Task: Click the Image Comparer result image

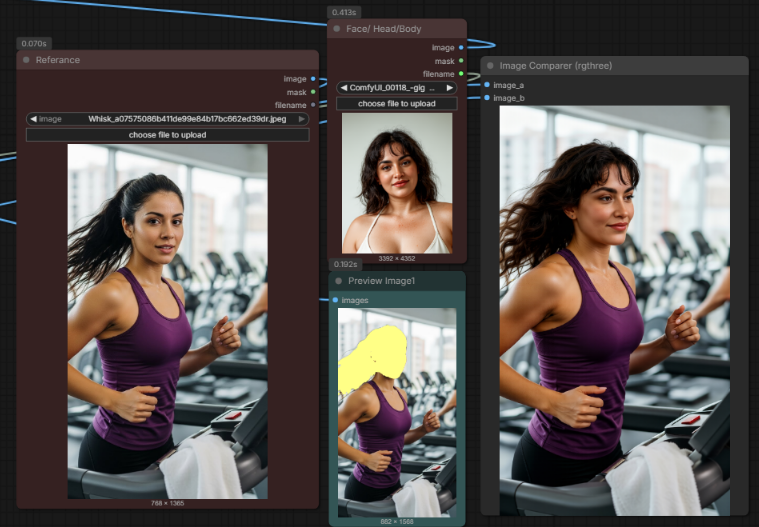Action: click(615, 310)
